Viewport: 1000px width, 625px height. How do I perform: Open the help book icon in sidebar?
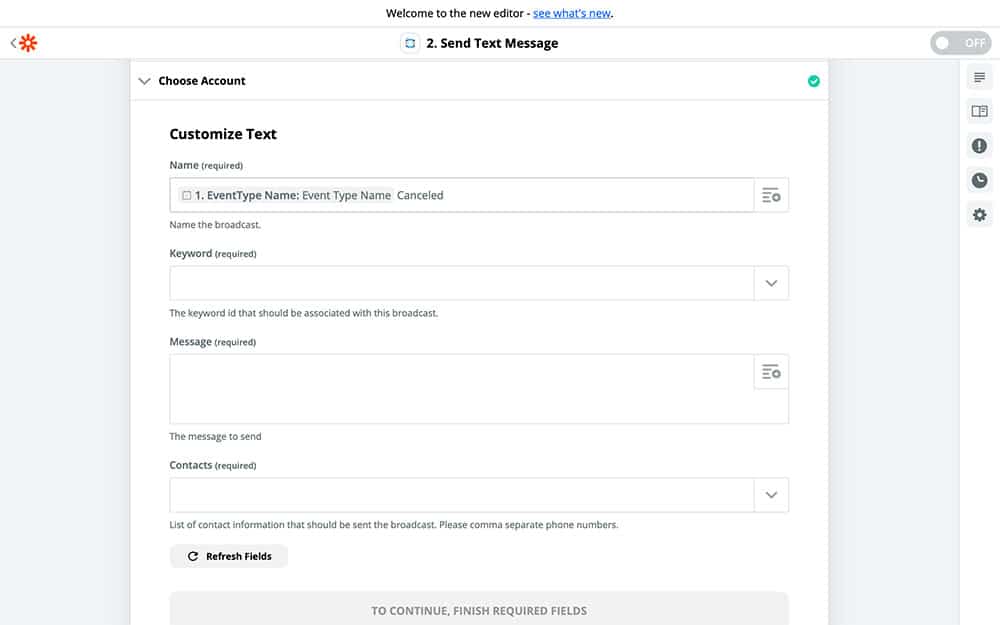point(979,112)
